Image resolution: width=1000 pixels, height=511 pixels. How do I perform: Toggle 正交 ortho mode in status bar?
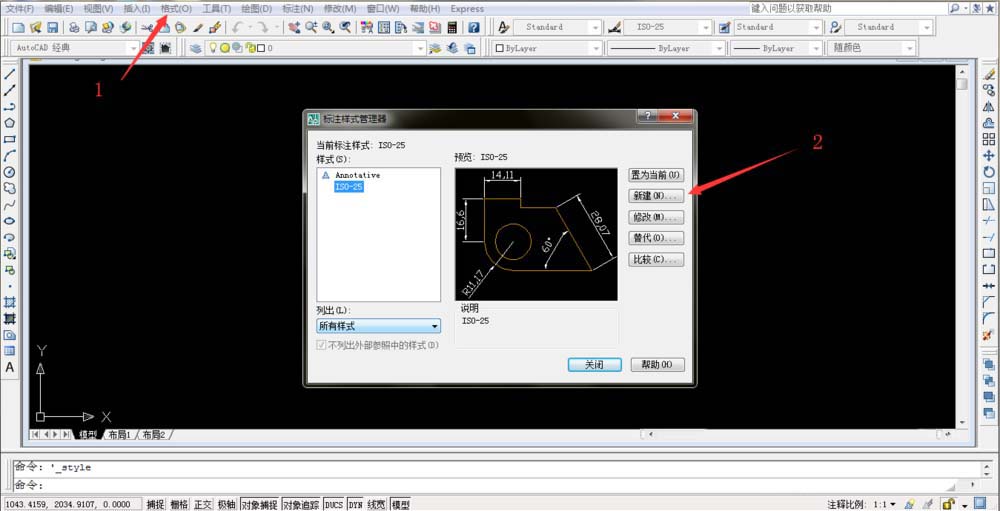pos(203,505)
